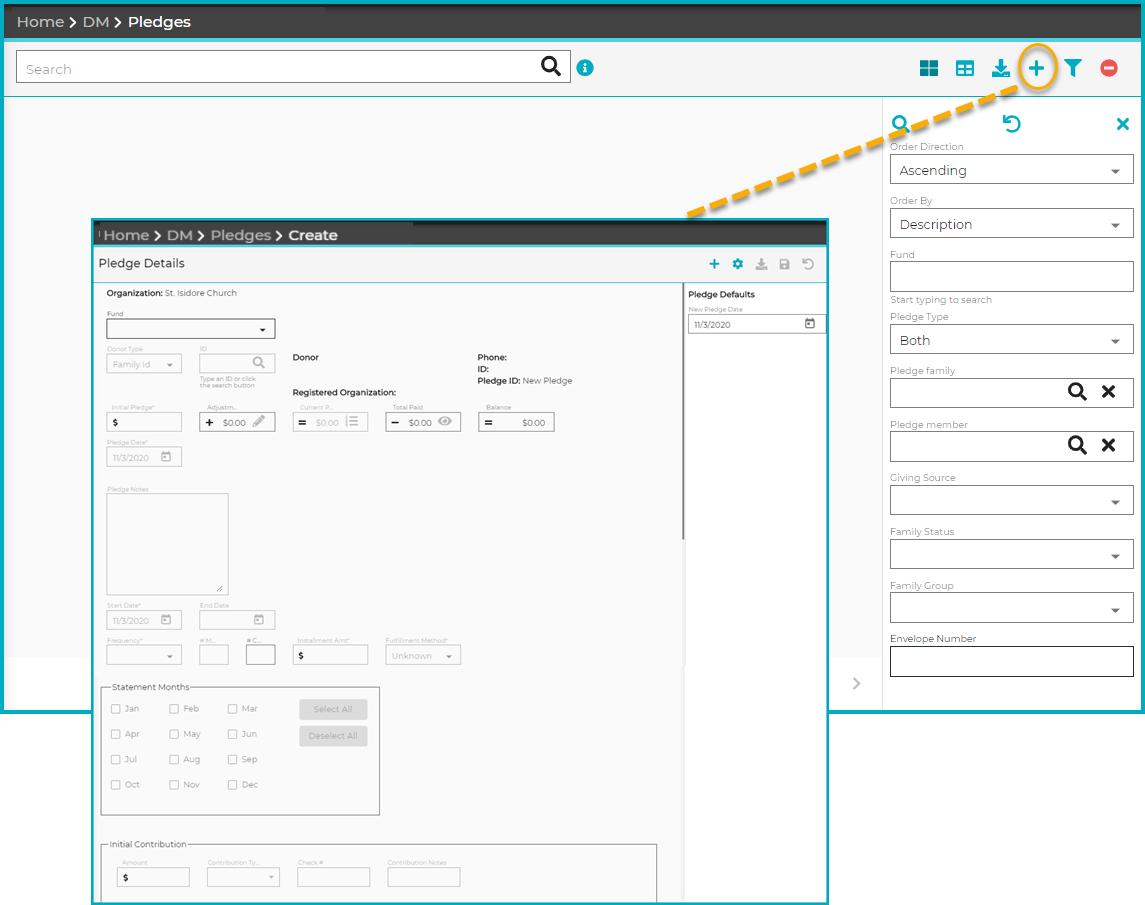Check the Aug statement month
Screen dimensions: 1145x905
[174, 760]
